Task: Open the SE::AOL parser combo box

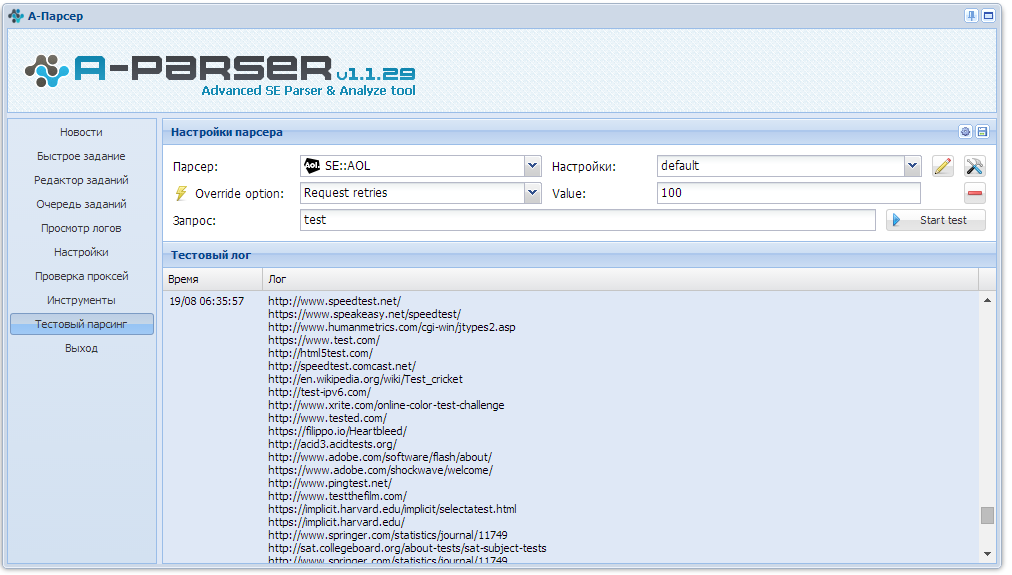Action: tap(420, 166)
